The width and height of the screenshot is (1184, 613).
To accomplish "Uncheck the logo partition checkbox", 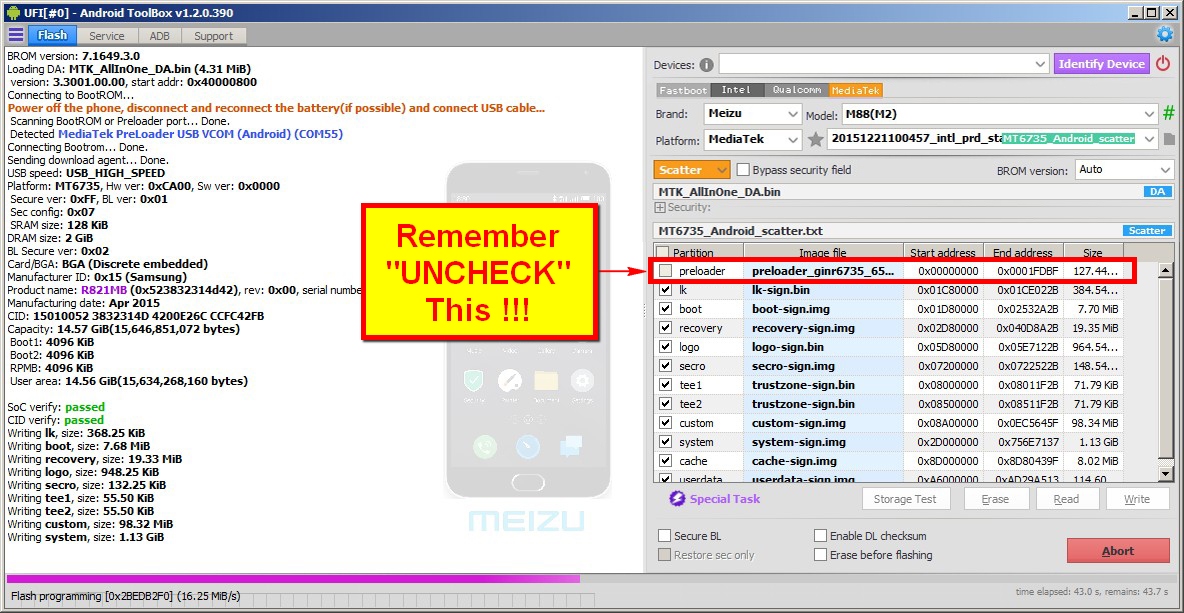I will [665, 347].
